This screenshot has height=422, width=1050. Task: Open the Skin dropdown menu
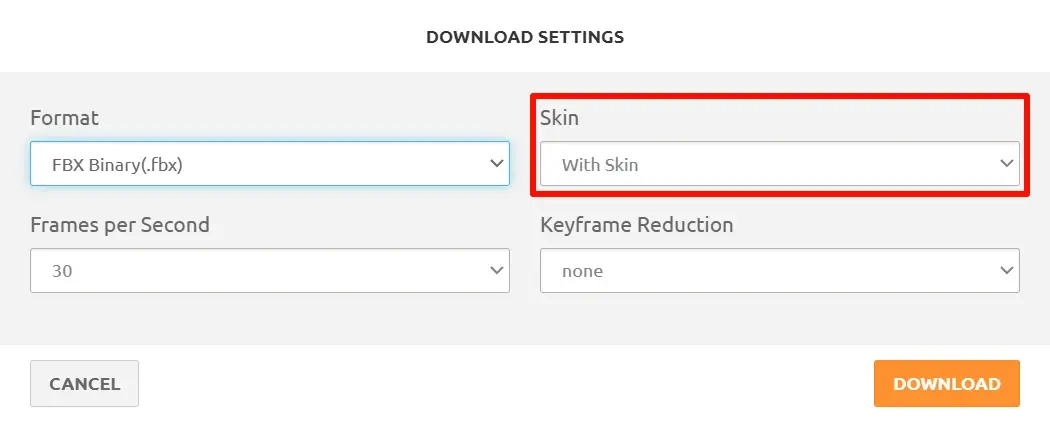point(779,163)
